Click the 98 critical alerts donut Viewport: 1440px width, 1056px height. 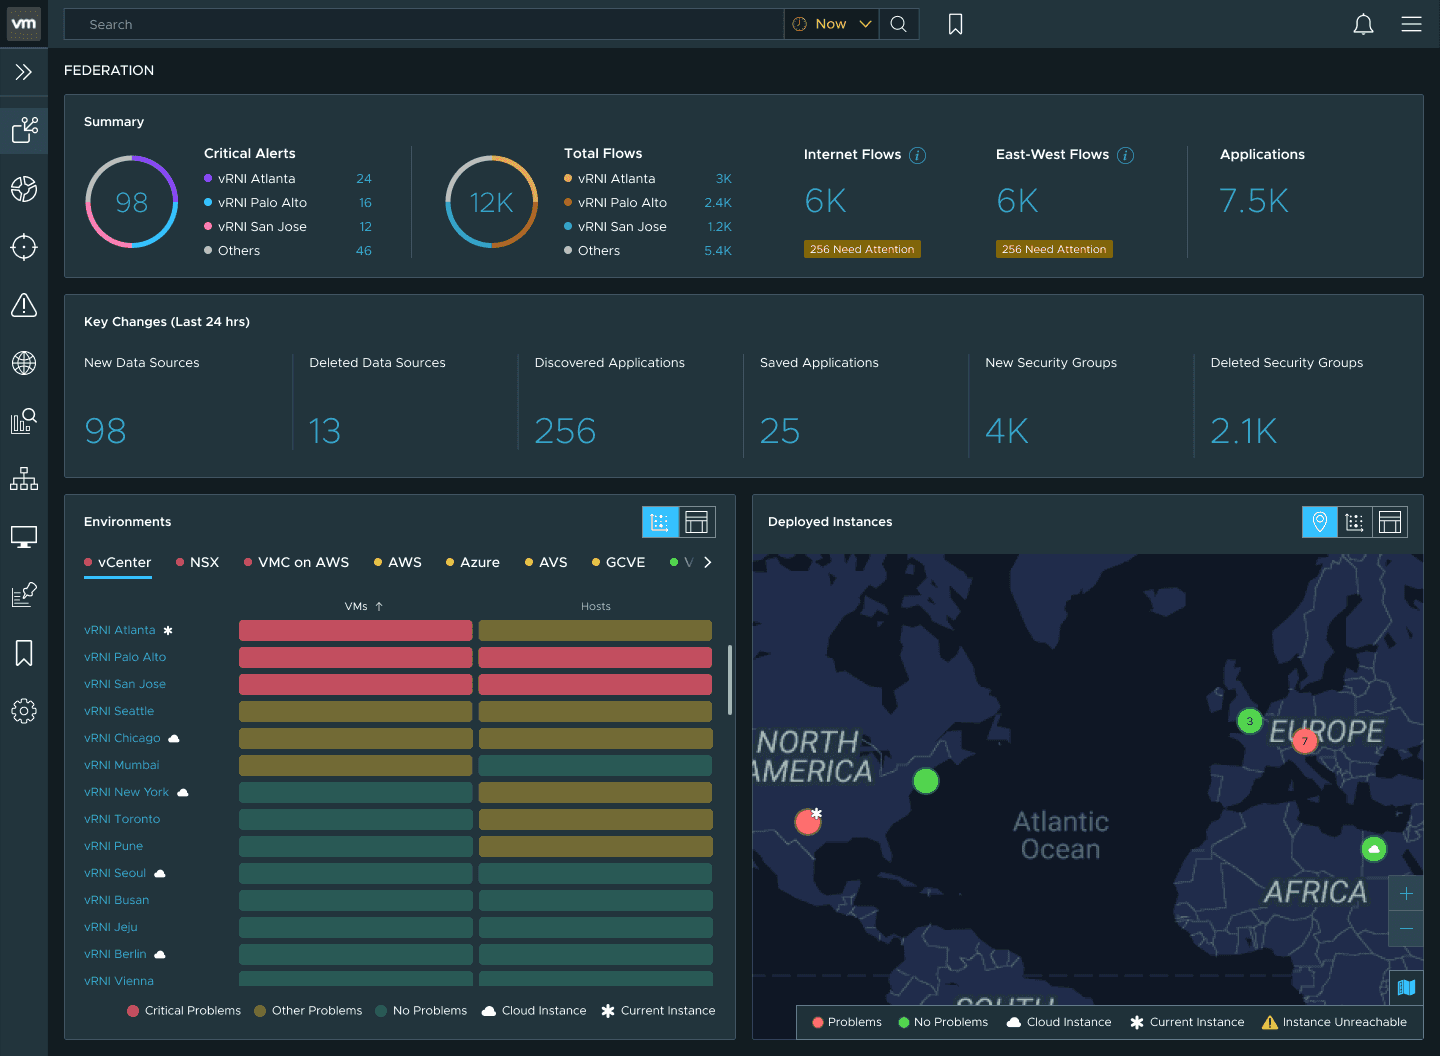coord(132,202)
